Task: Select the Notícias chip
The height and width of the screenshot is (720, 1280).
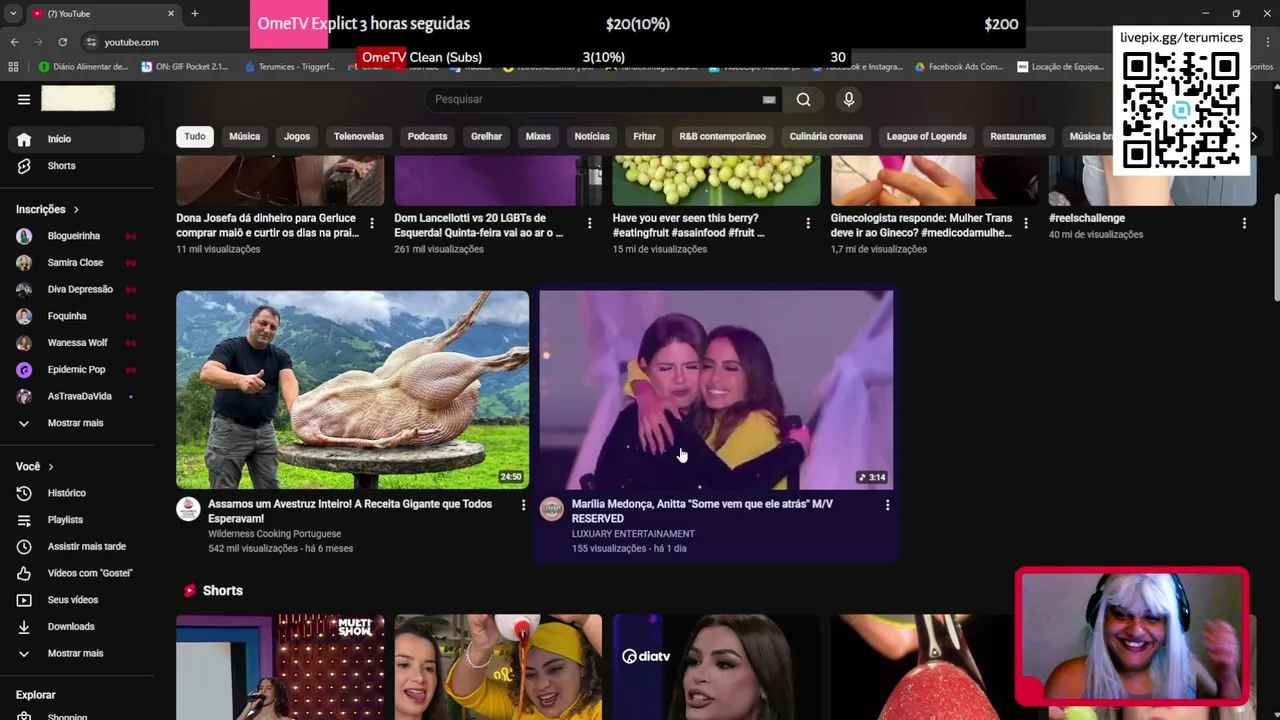Action: [592, 136]
